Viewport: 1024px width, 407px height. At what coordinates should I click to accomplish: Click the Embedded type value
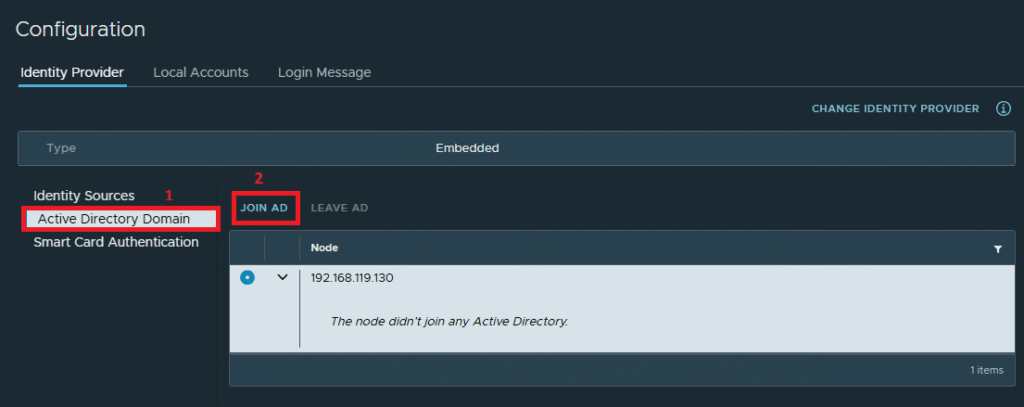(467, 148)
